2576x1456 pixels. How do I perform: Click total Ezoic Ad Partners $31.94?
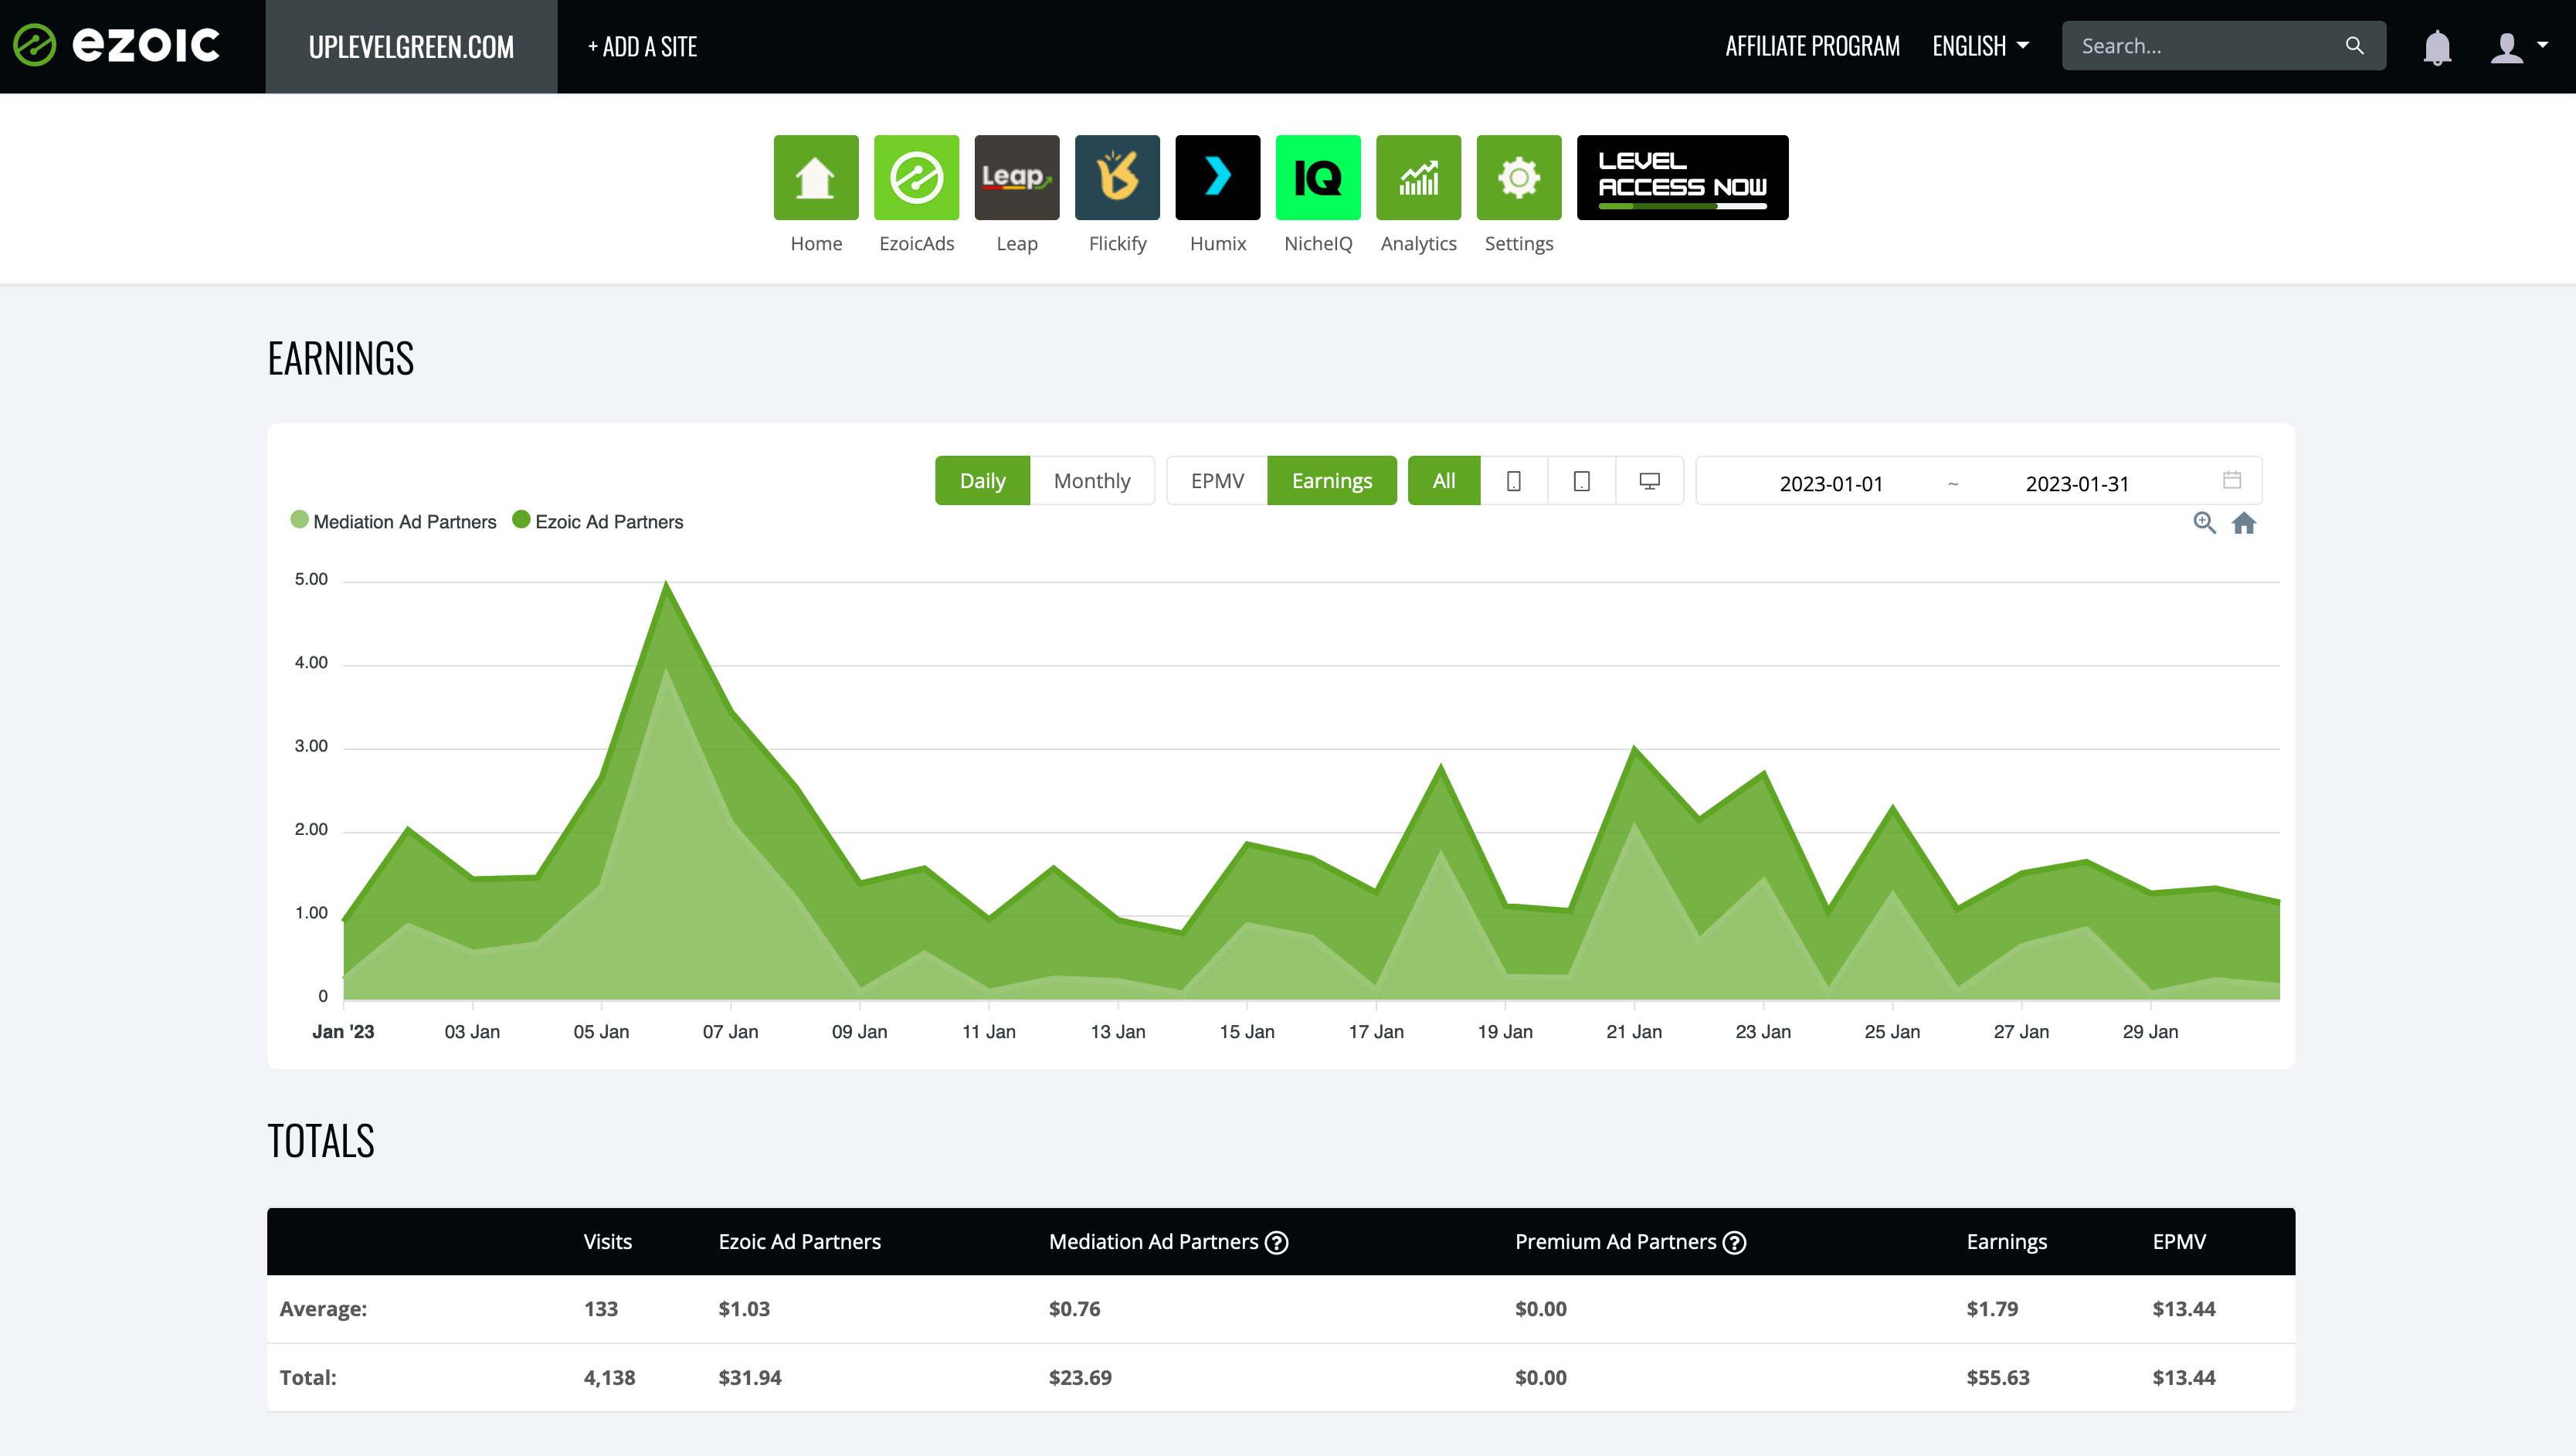point(750,1378)
